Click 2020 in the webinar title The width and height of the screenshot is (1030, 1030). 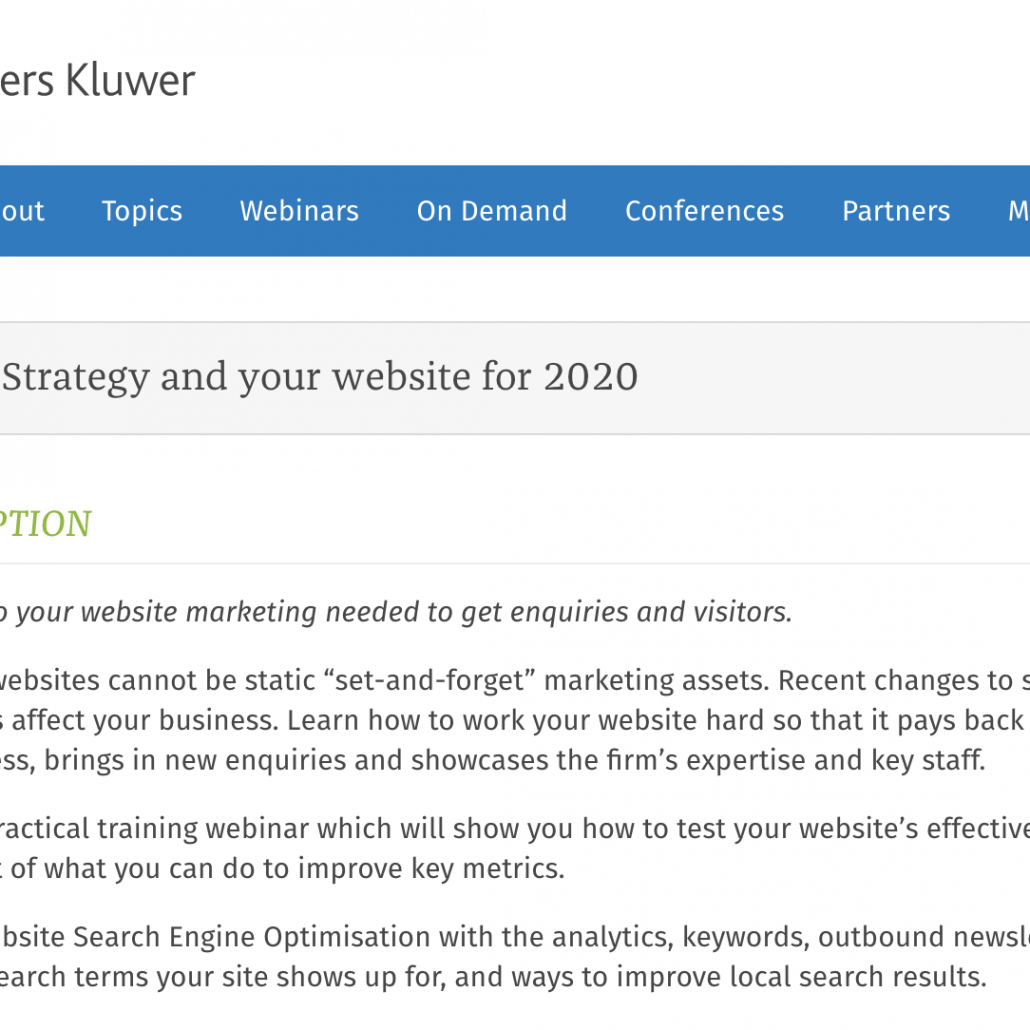coord(591,377)
